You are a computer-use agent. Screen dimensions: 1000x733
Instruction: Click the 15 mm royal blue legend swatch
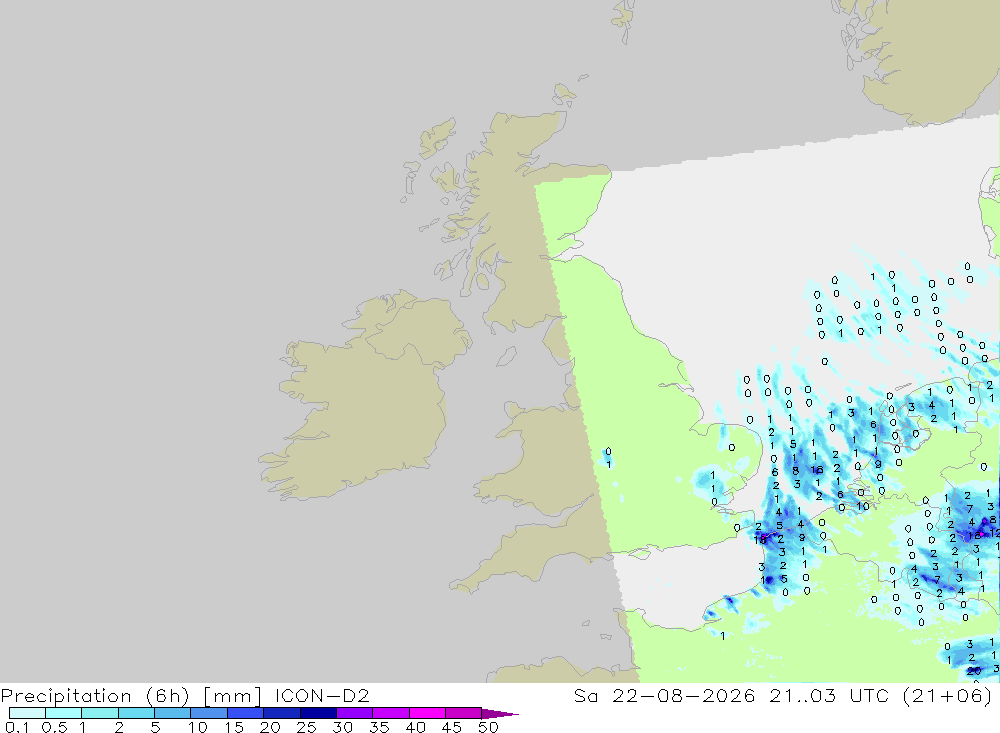246,713
